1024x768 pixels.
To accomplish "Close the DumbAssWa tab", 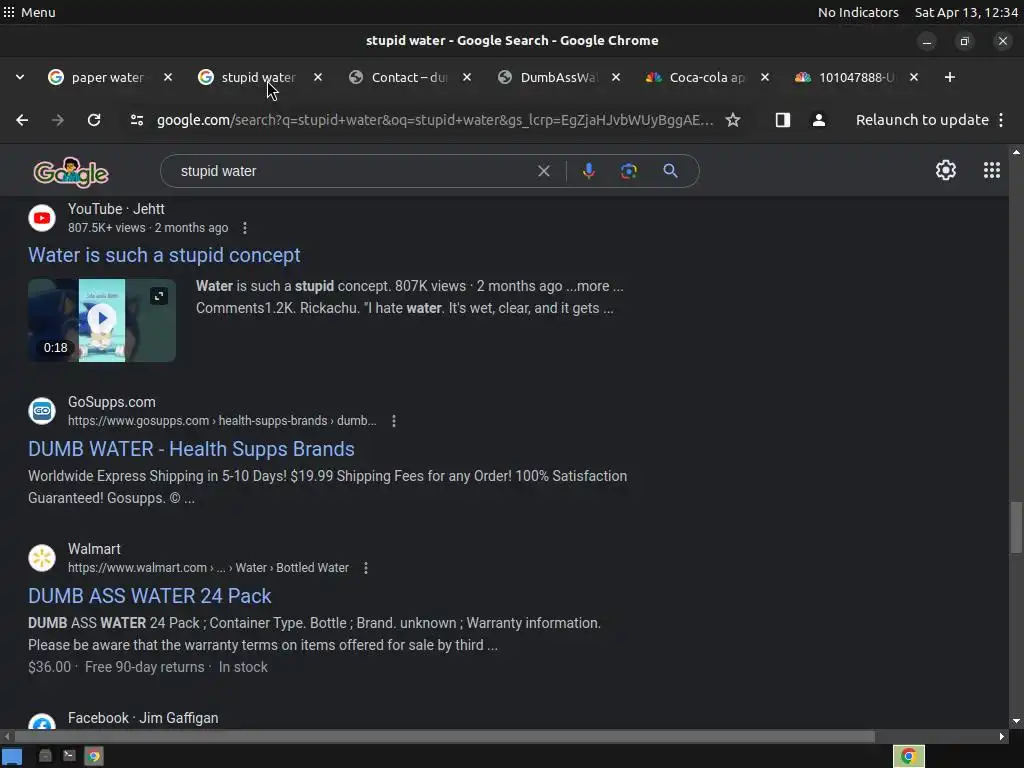I will pyautogui.click(x=615, y=77).
